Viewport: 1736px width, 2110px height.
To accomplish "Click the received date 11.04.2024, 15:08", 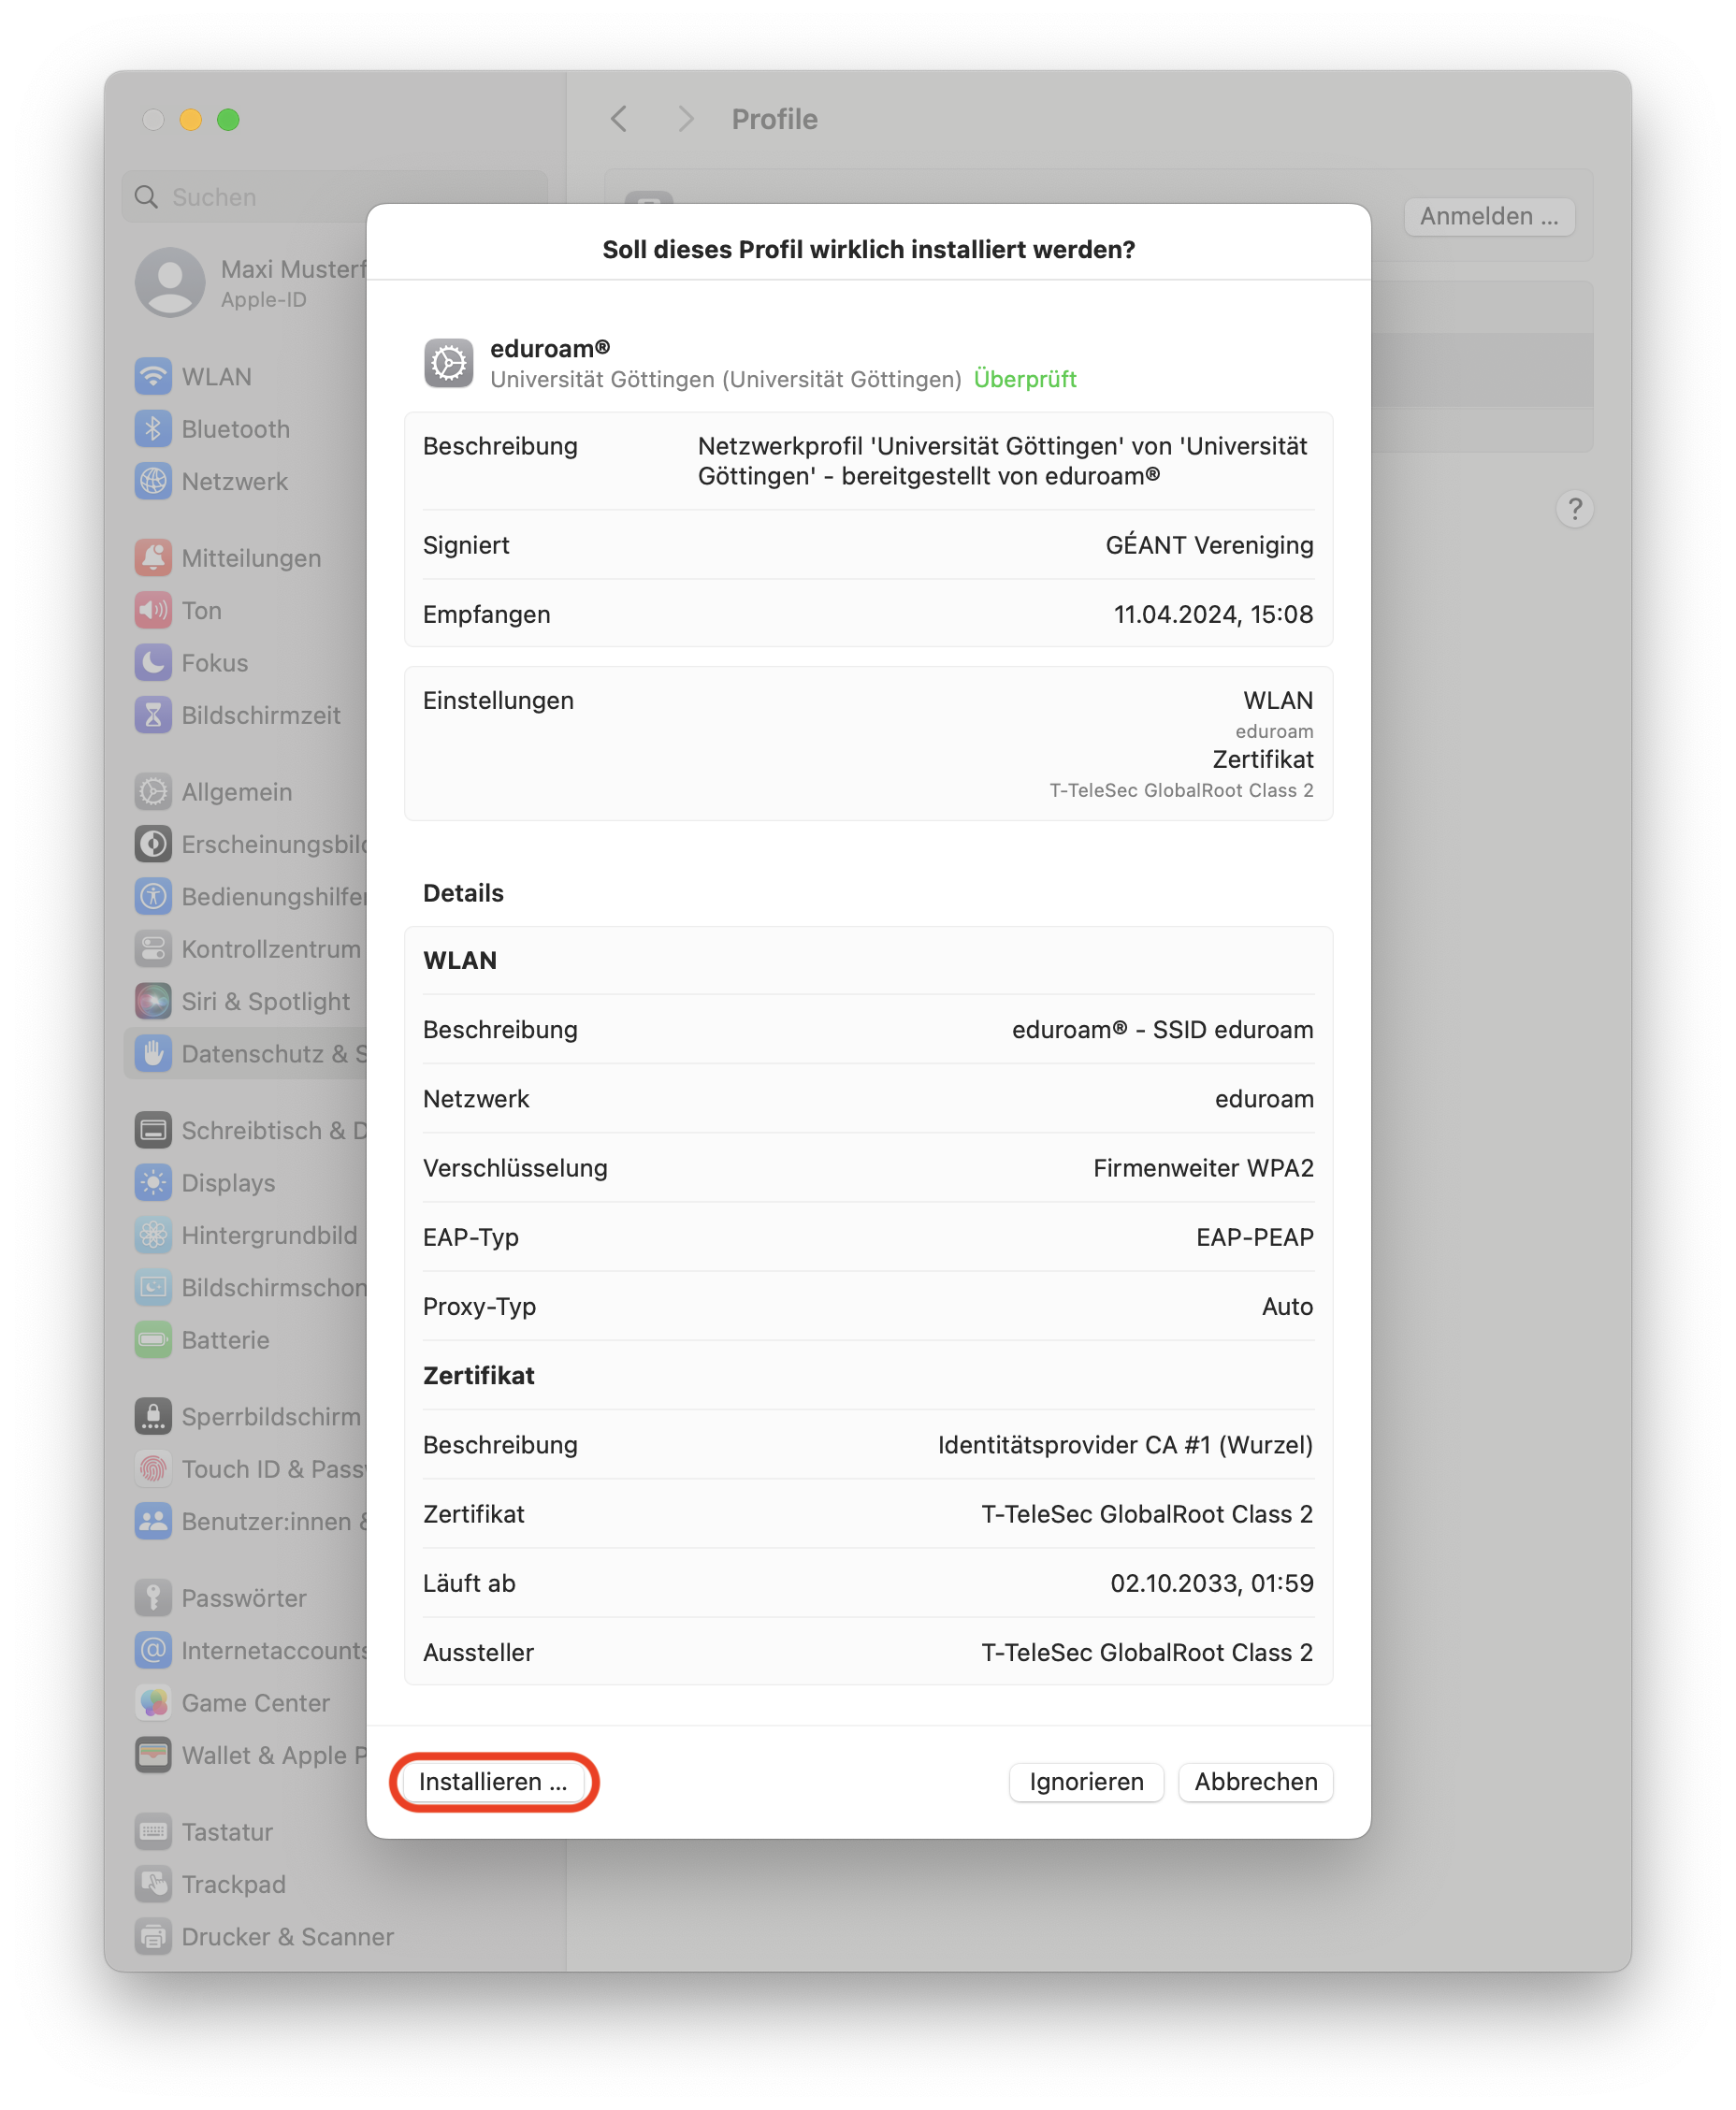I will tap(1213, 614).
